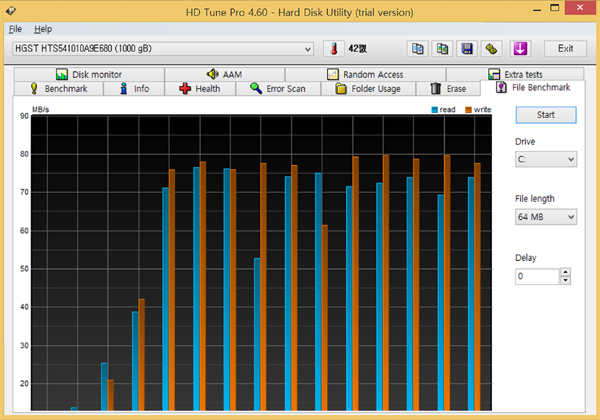
Task: Open the Random Access tab
Action: 365,74
